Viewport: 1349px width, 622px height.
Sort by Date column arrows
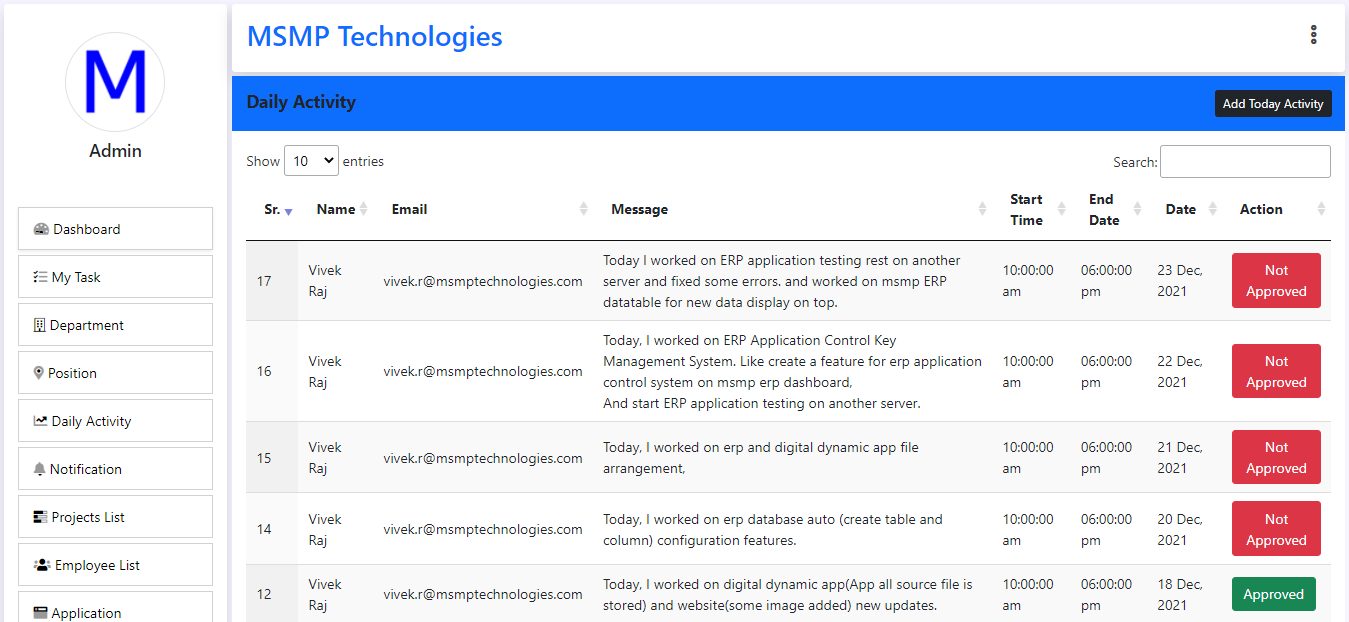click(1213, 209)
